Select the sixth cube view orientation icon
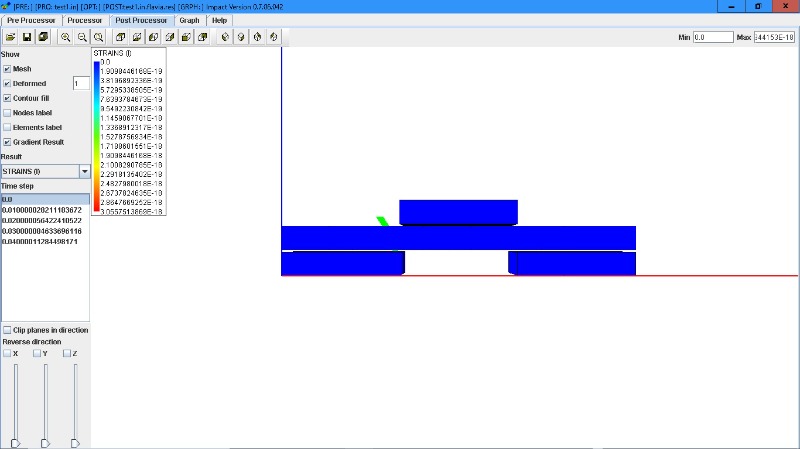The image size is (800, 449). tap(203, 37)
